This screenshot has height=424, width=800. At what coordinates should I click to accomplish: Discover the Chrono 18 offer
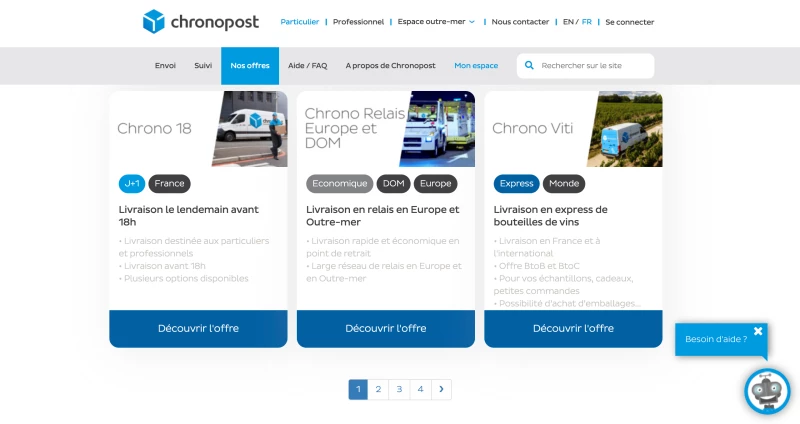[198, 329]
